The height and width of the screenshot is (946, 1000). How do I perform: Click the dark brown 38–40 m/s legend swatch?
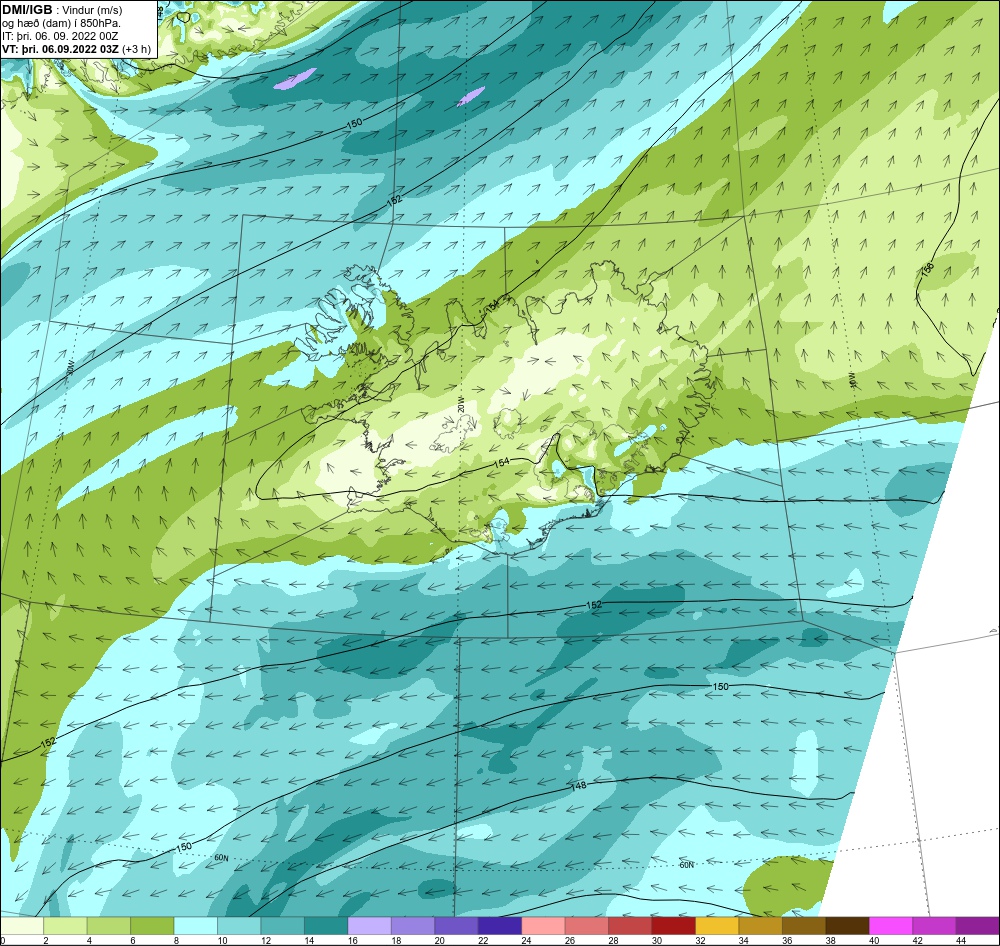pos(847,926)
